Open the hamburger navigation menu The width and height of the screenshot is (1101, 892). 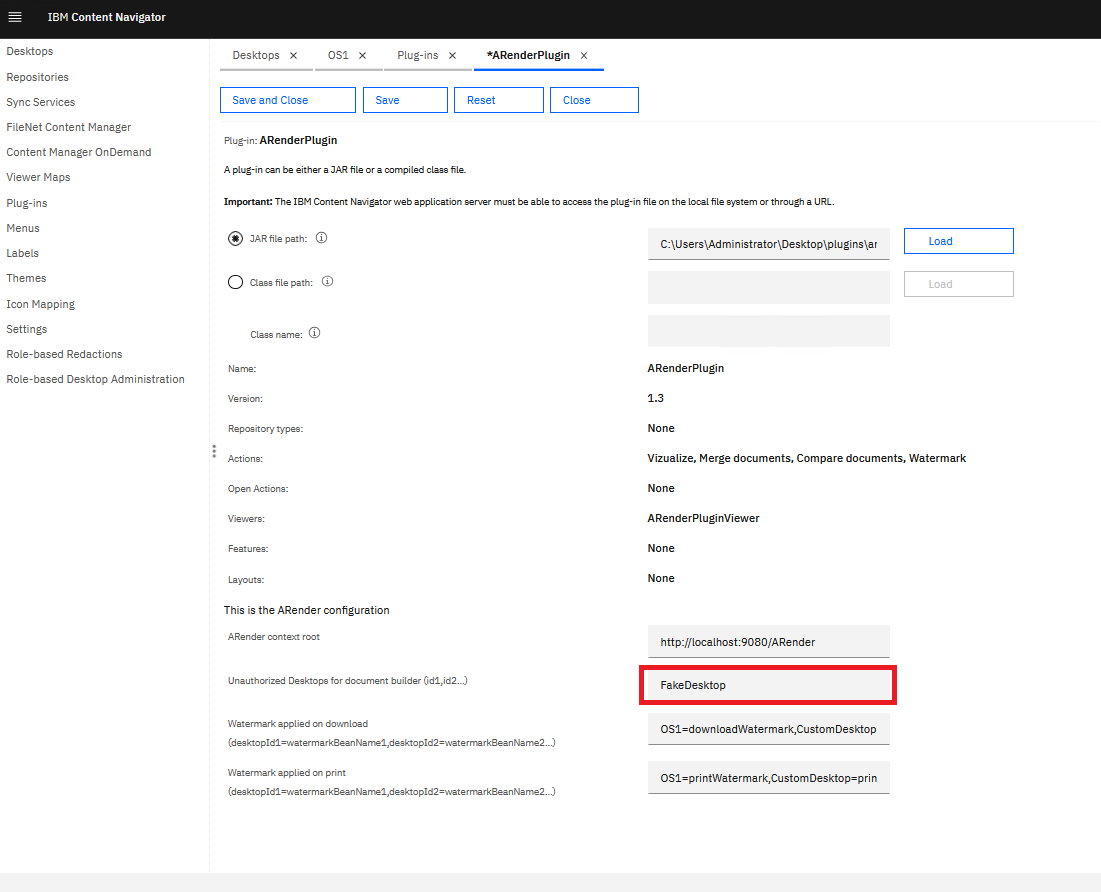(x=15, y=17)
